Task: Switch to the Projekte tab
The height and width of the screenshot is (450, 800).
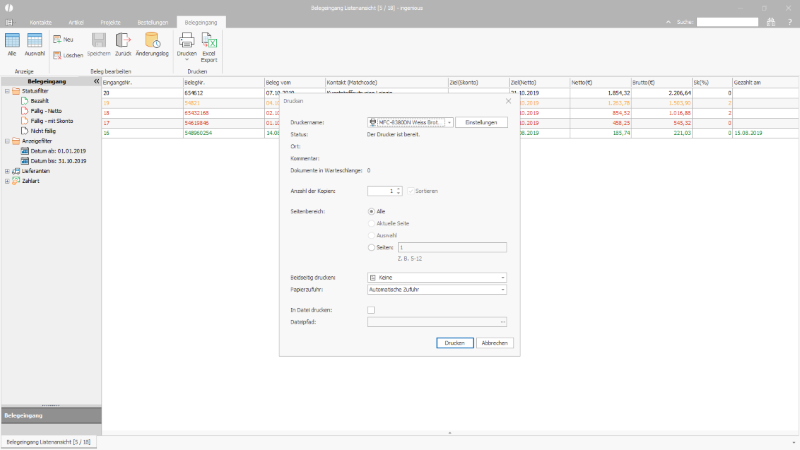Action: [x=110, y=22]
